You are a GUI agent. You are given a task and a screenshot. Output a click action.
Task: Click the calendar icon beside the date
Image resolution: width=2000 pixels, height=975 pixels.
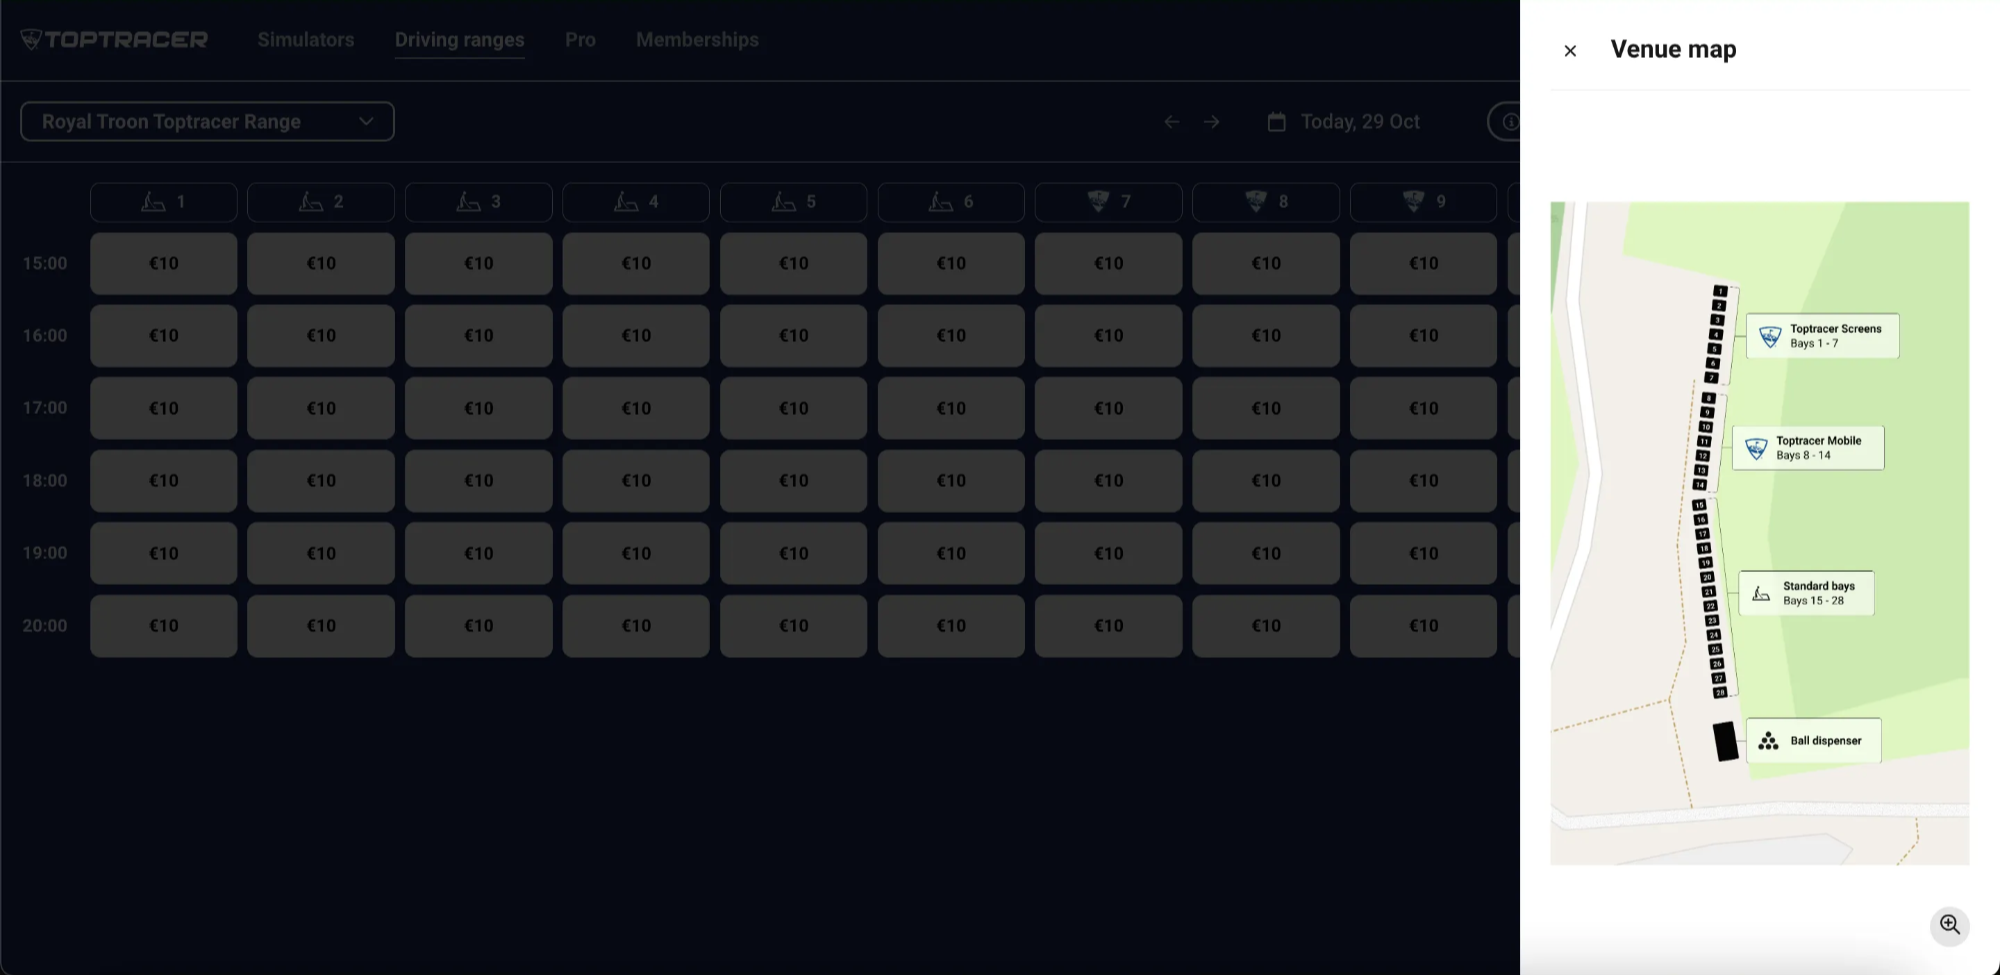(1276, 122)
